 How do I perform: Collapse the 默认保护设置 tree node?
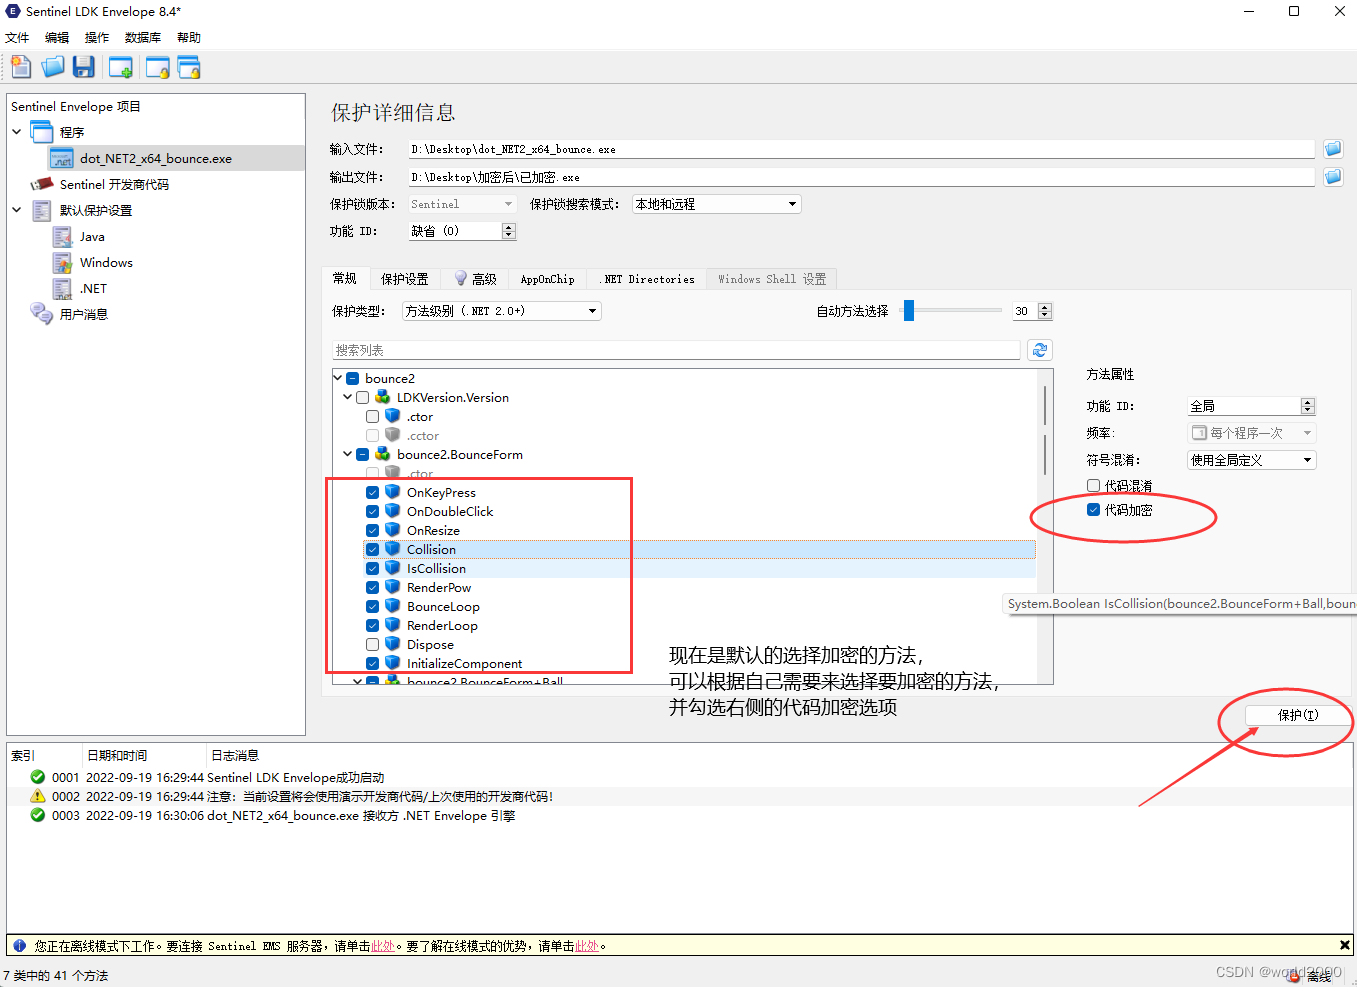coord(16,209)
